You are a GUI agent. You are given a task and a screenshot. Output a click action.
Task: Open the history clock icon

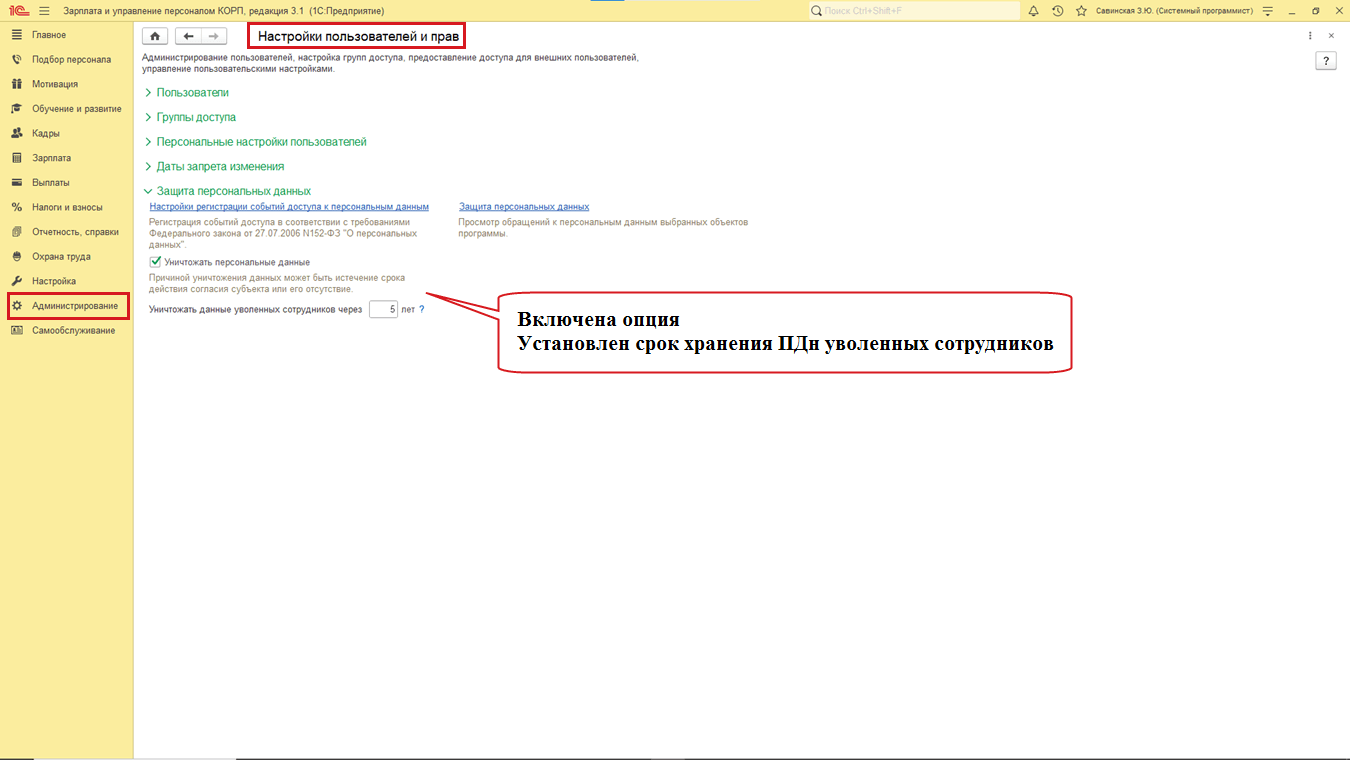(x=1057, y=11)
